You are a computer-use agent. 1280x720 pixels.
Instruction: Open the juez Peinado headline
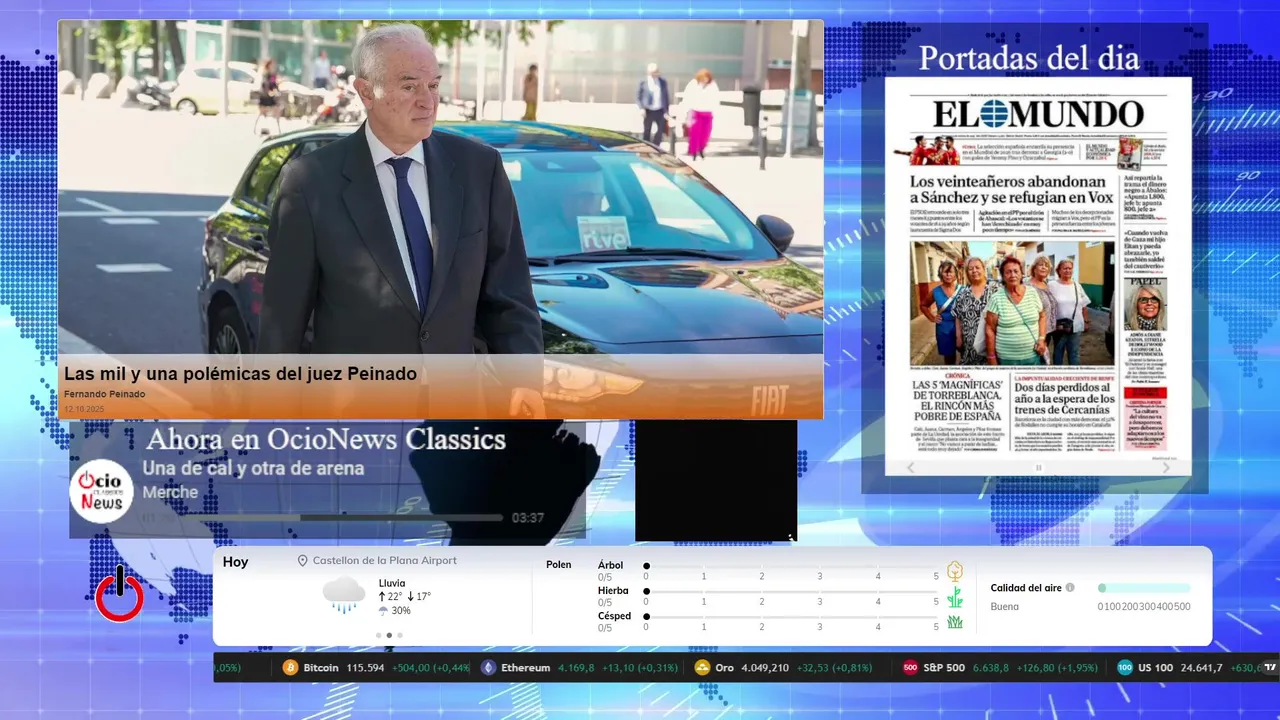click(x=240, y=374)
